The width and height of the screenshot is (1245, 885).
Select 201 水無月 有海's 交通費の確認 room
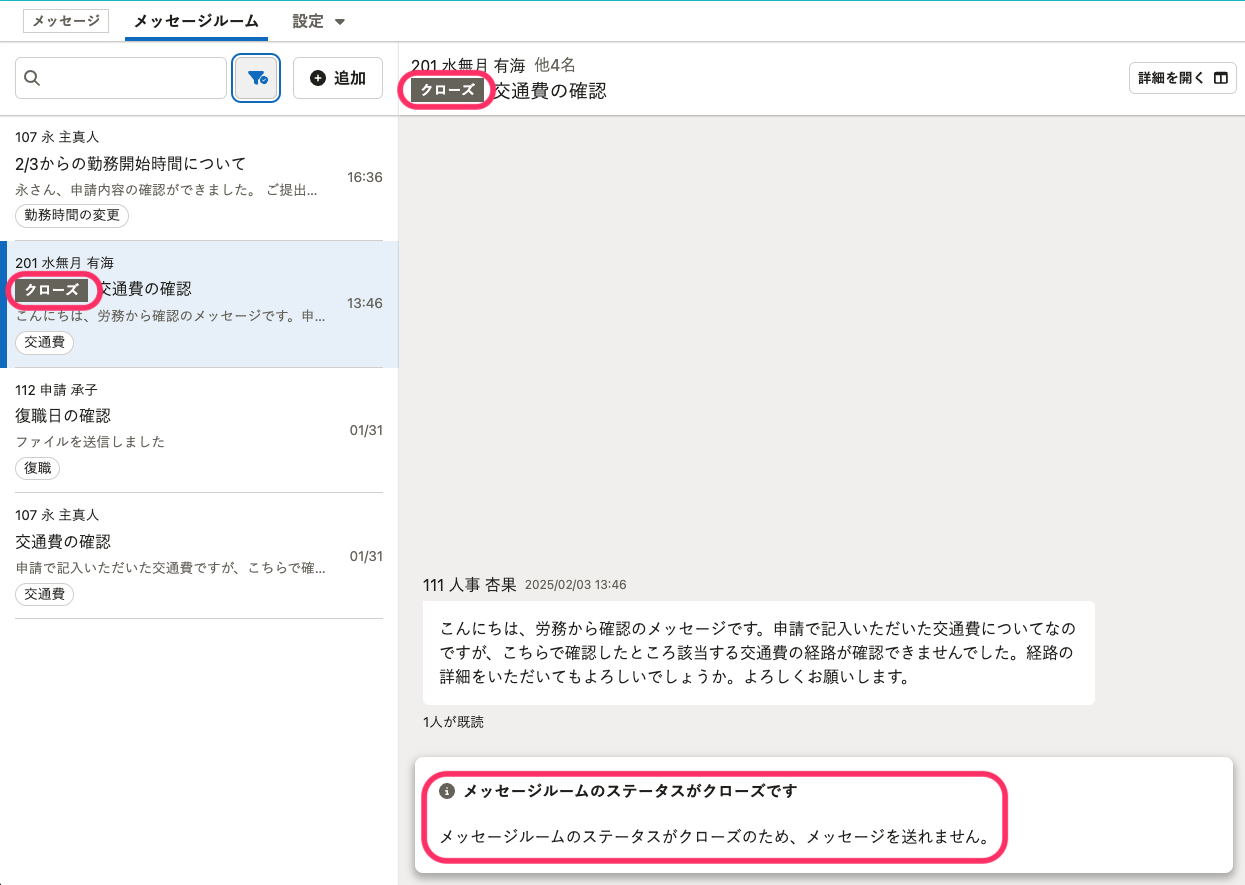coord(145,289)
